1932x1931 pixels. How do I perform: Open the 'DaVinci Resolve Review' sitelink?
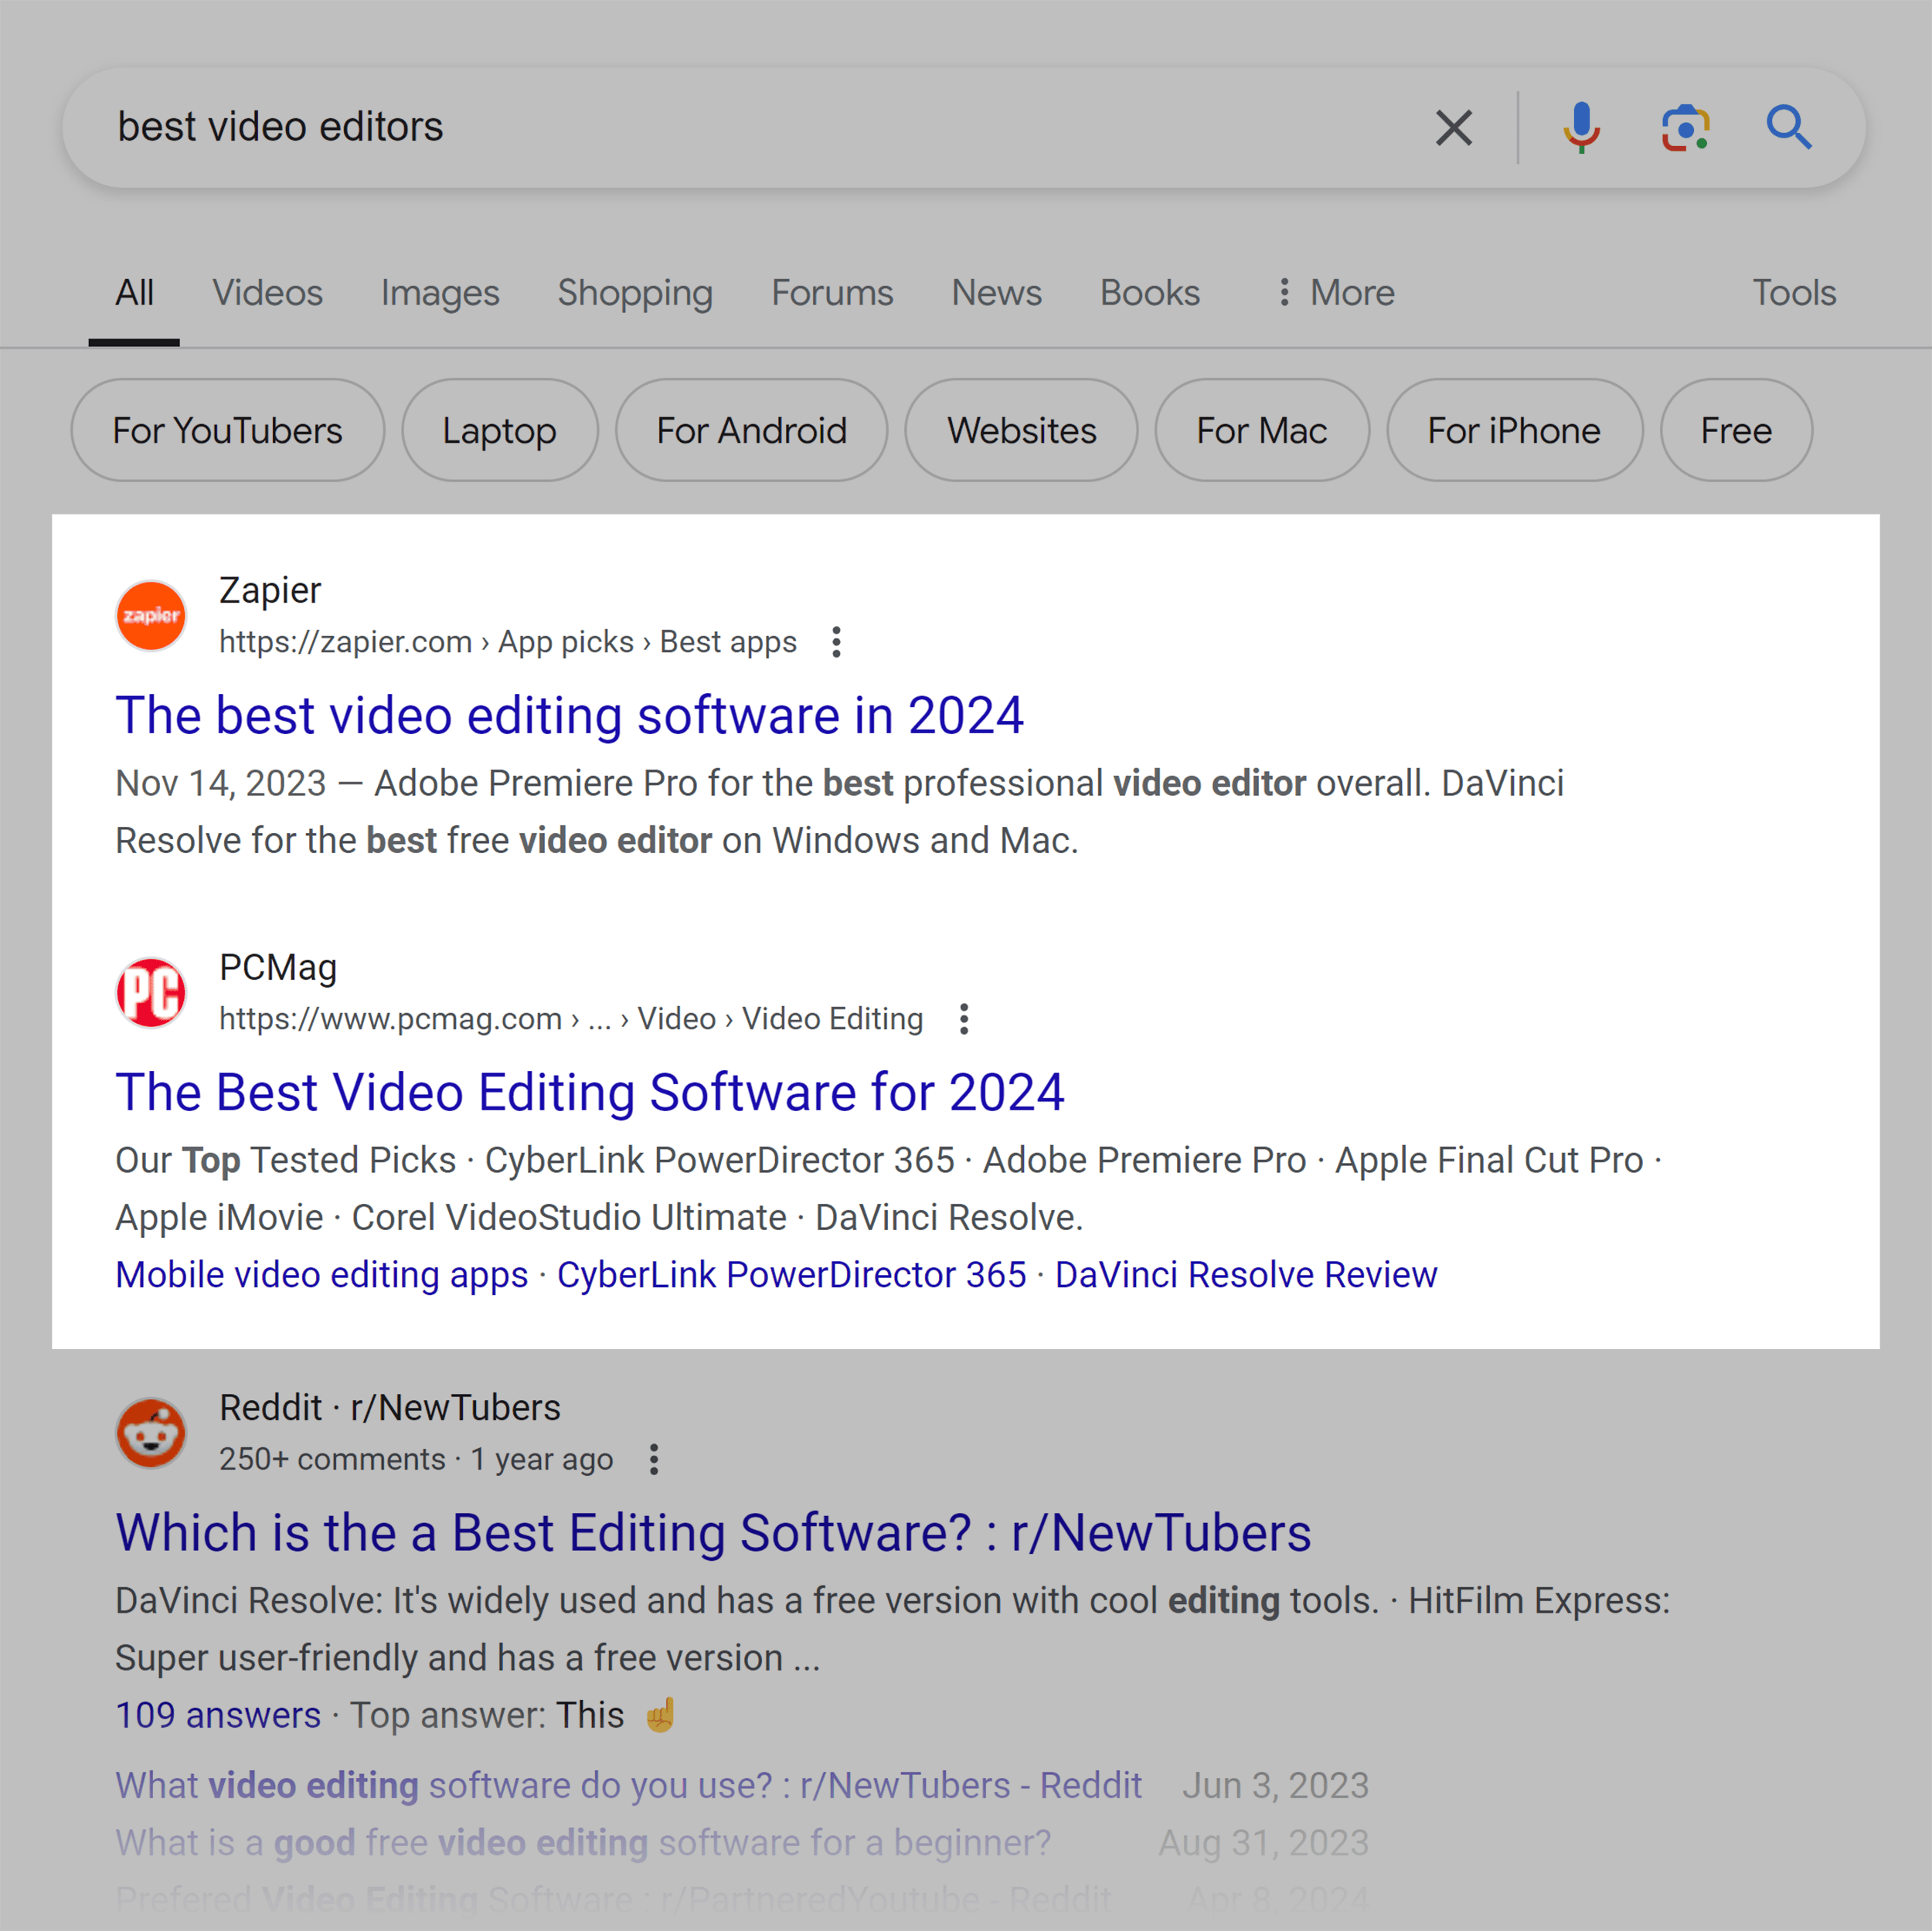click(x=1246, y=1275)
